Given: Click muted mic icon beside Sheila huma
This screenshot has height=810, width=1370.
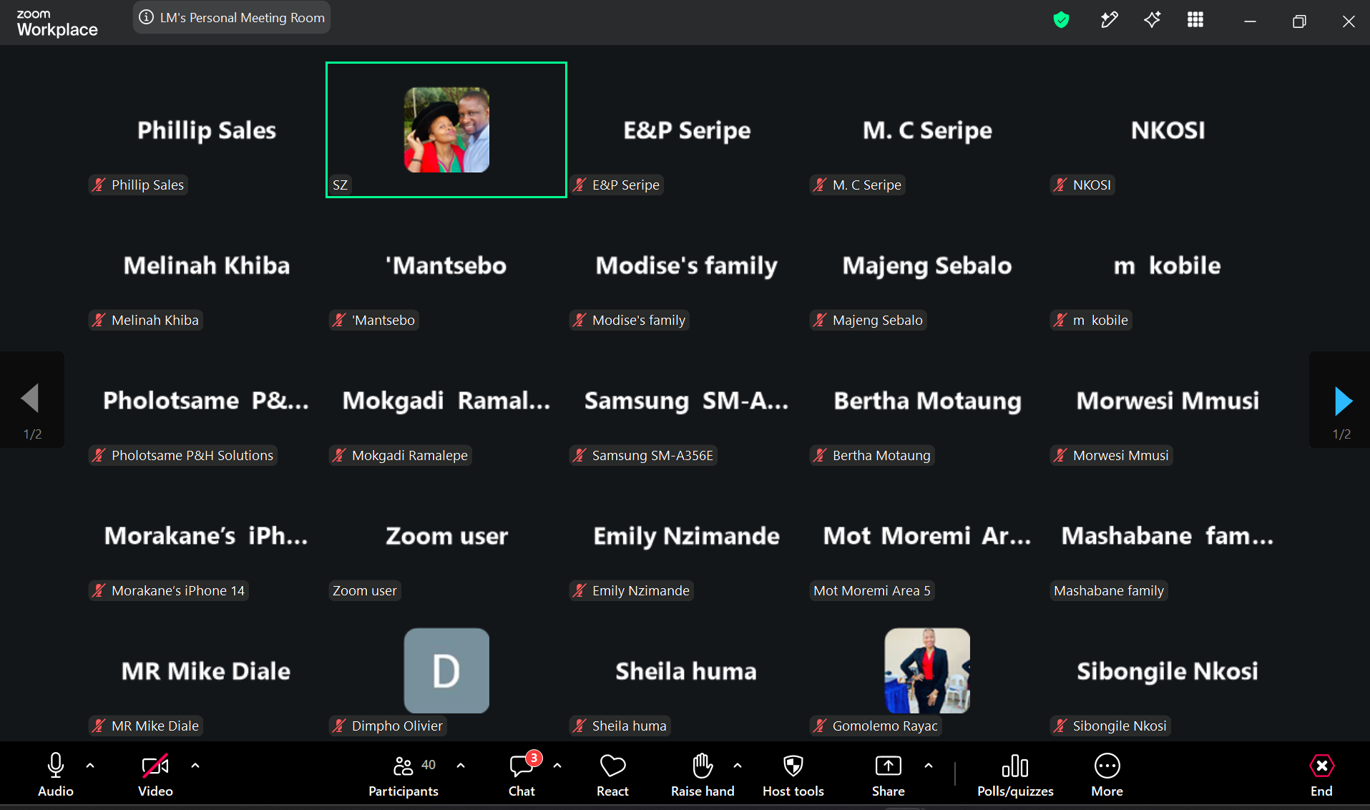Looking at the screenshot, I should (x=579, y=726).
